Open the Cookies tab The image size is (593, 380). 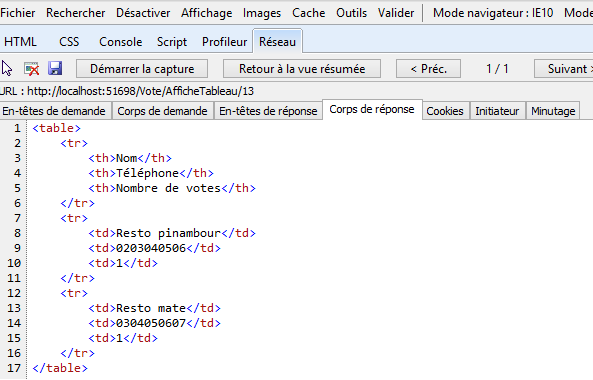point(445,111)
